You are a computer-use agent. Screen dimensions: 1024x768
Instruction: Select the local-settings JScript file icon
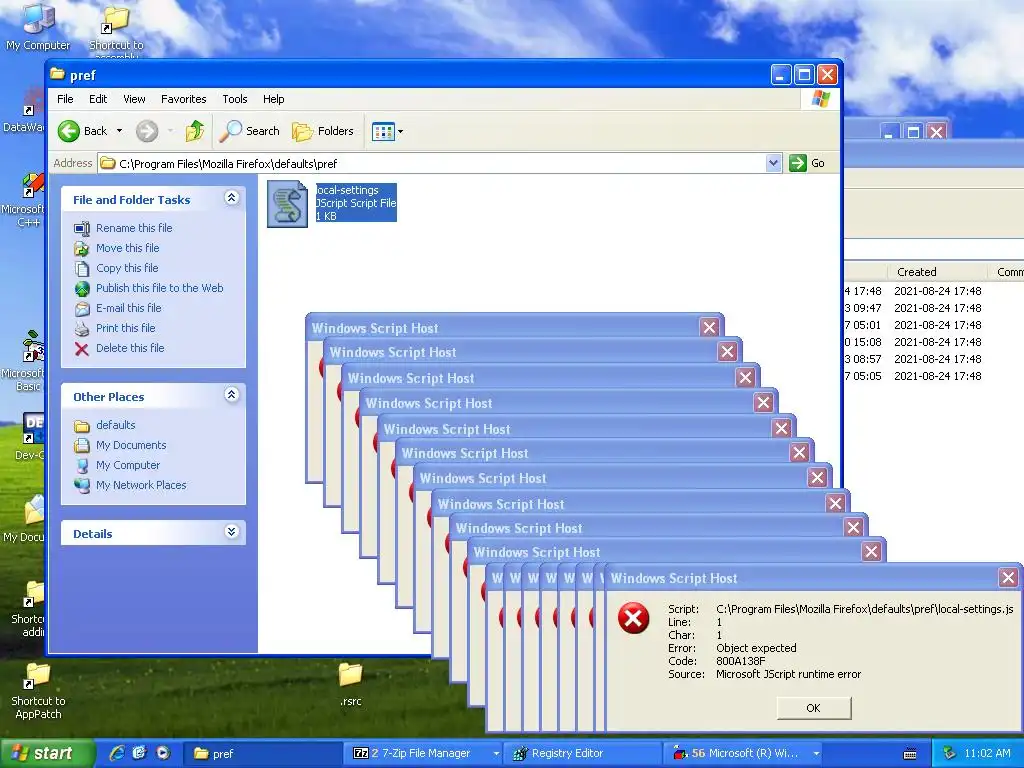(287, 204)
